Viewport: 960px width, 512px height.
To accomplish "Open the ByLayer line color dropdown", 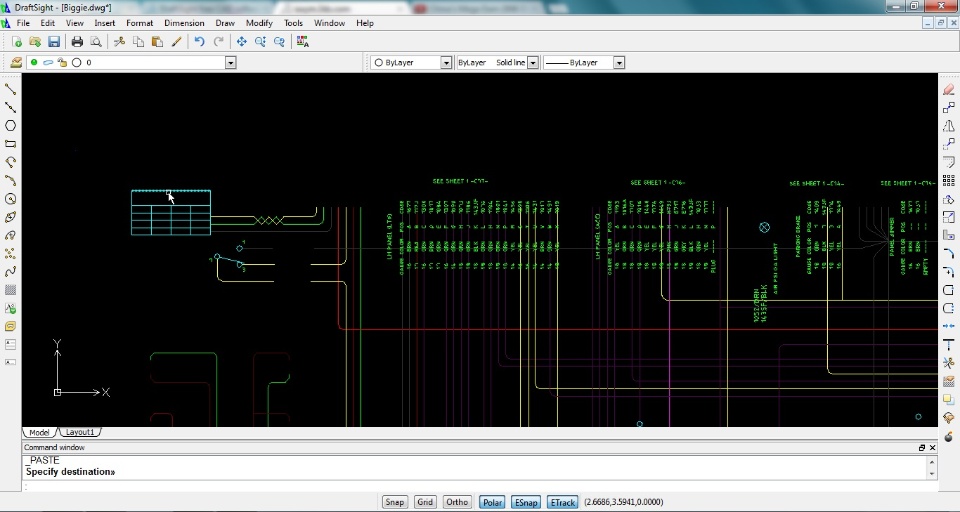I will (x=446, y=63).
